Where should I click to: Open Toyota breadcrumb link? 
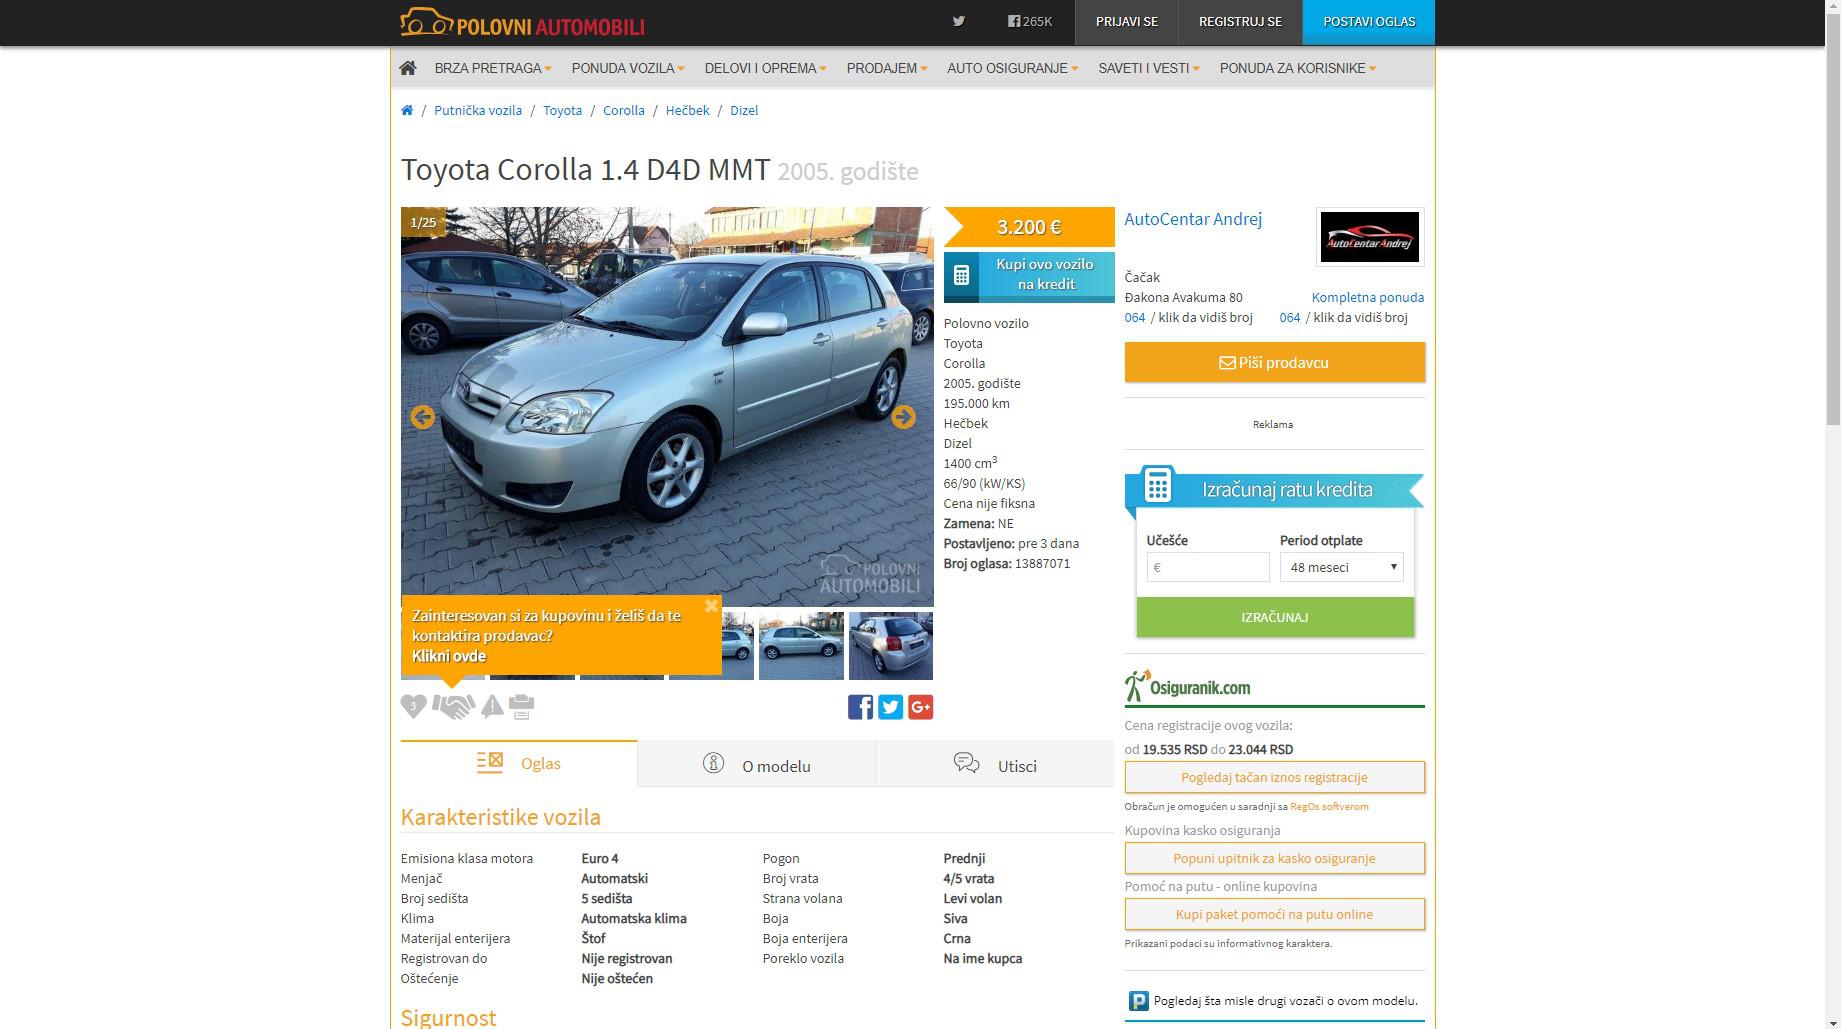coord(562,110)
